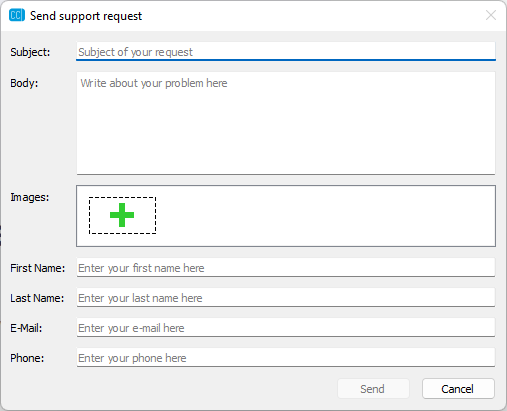Click the 'E-Mail:' label
This screenshot has height=411, width=507.
[x=26, y=328]
